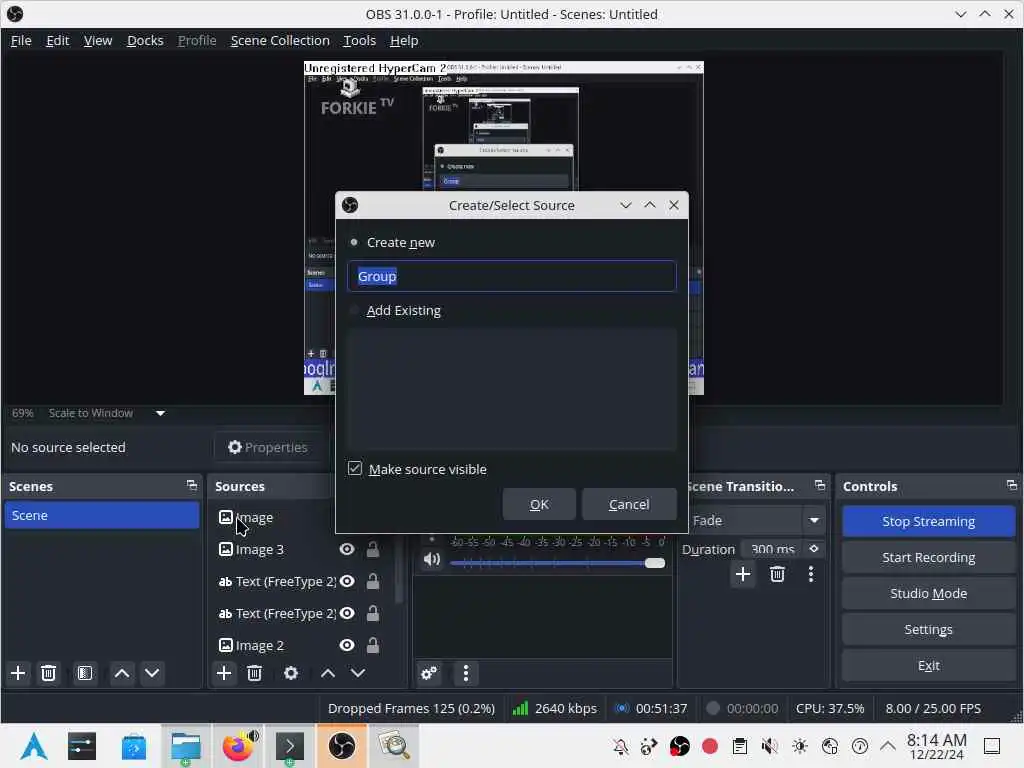Screen dimensions: 1024x768
Task: Open the Tools menu
Action: coord(360,40)
